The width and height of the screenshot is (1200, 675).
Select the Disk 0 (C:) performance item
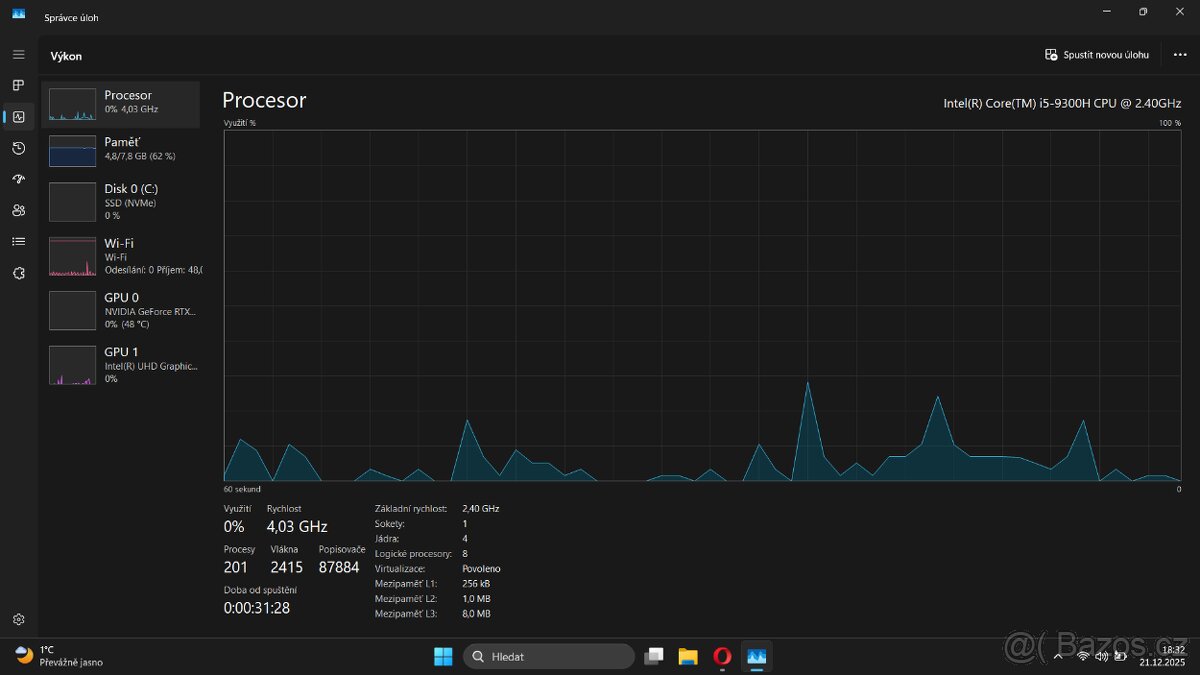120,201
